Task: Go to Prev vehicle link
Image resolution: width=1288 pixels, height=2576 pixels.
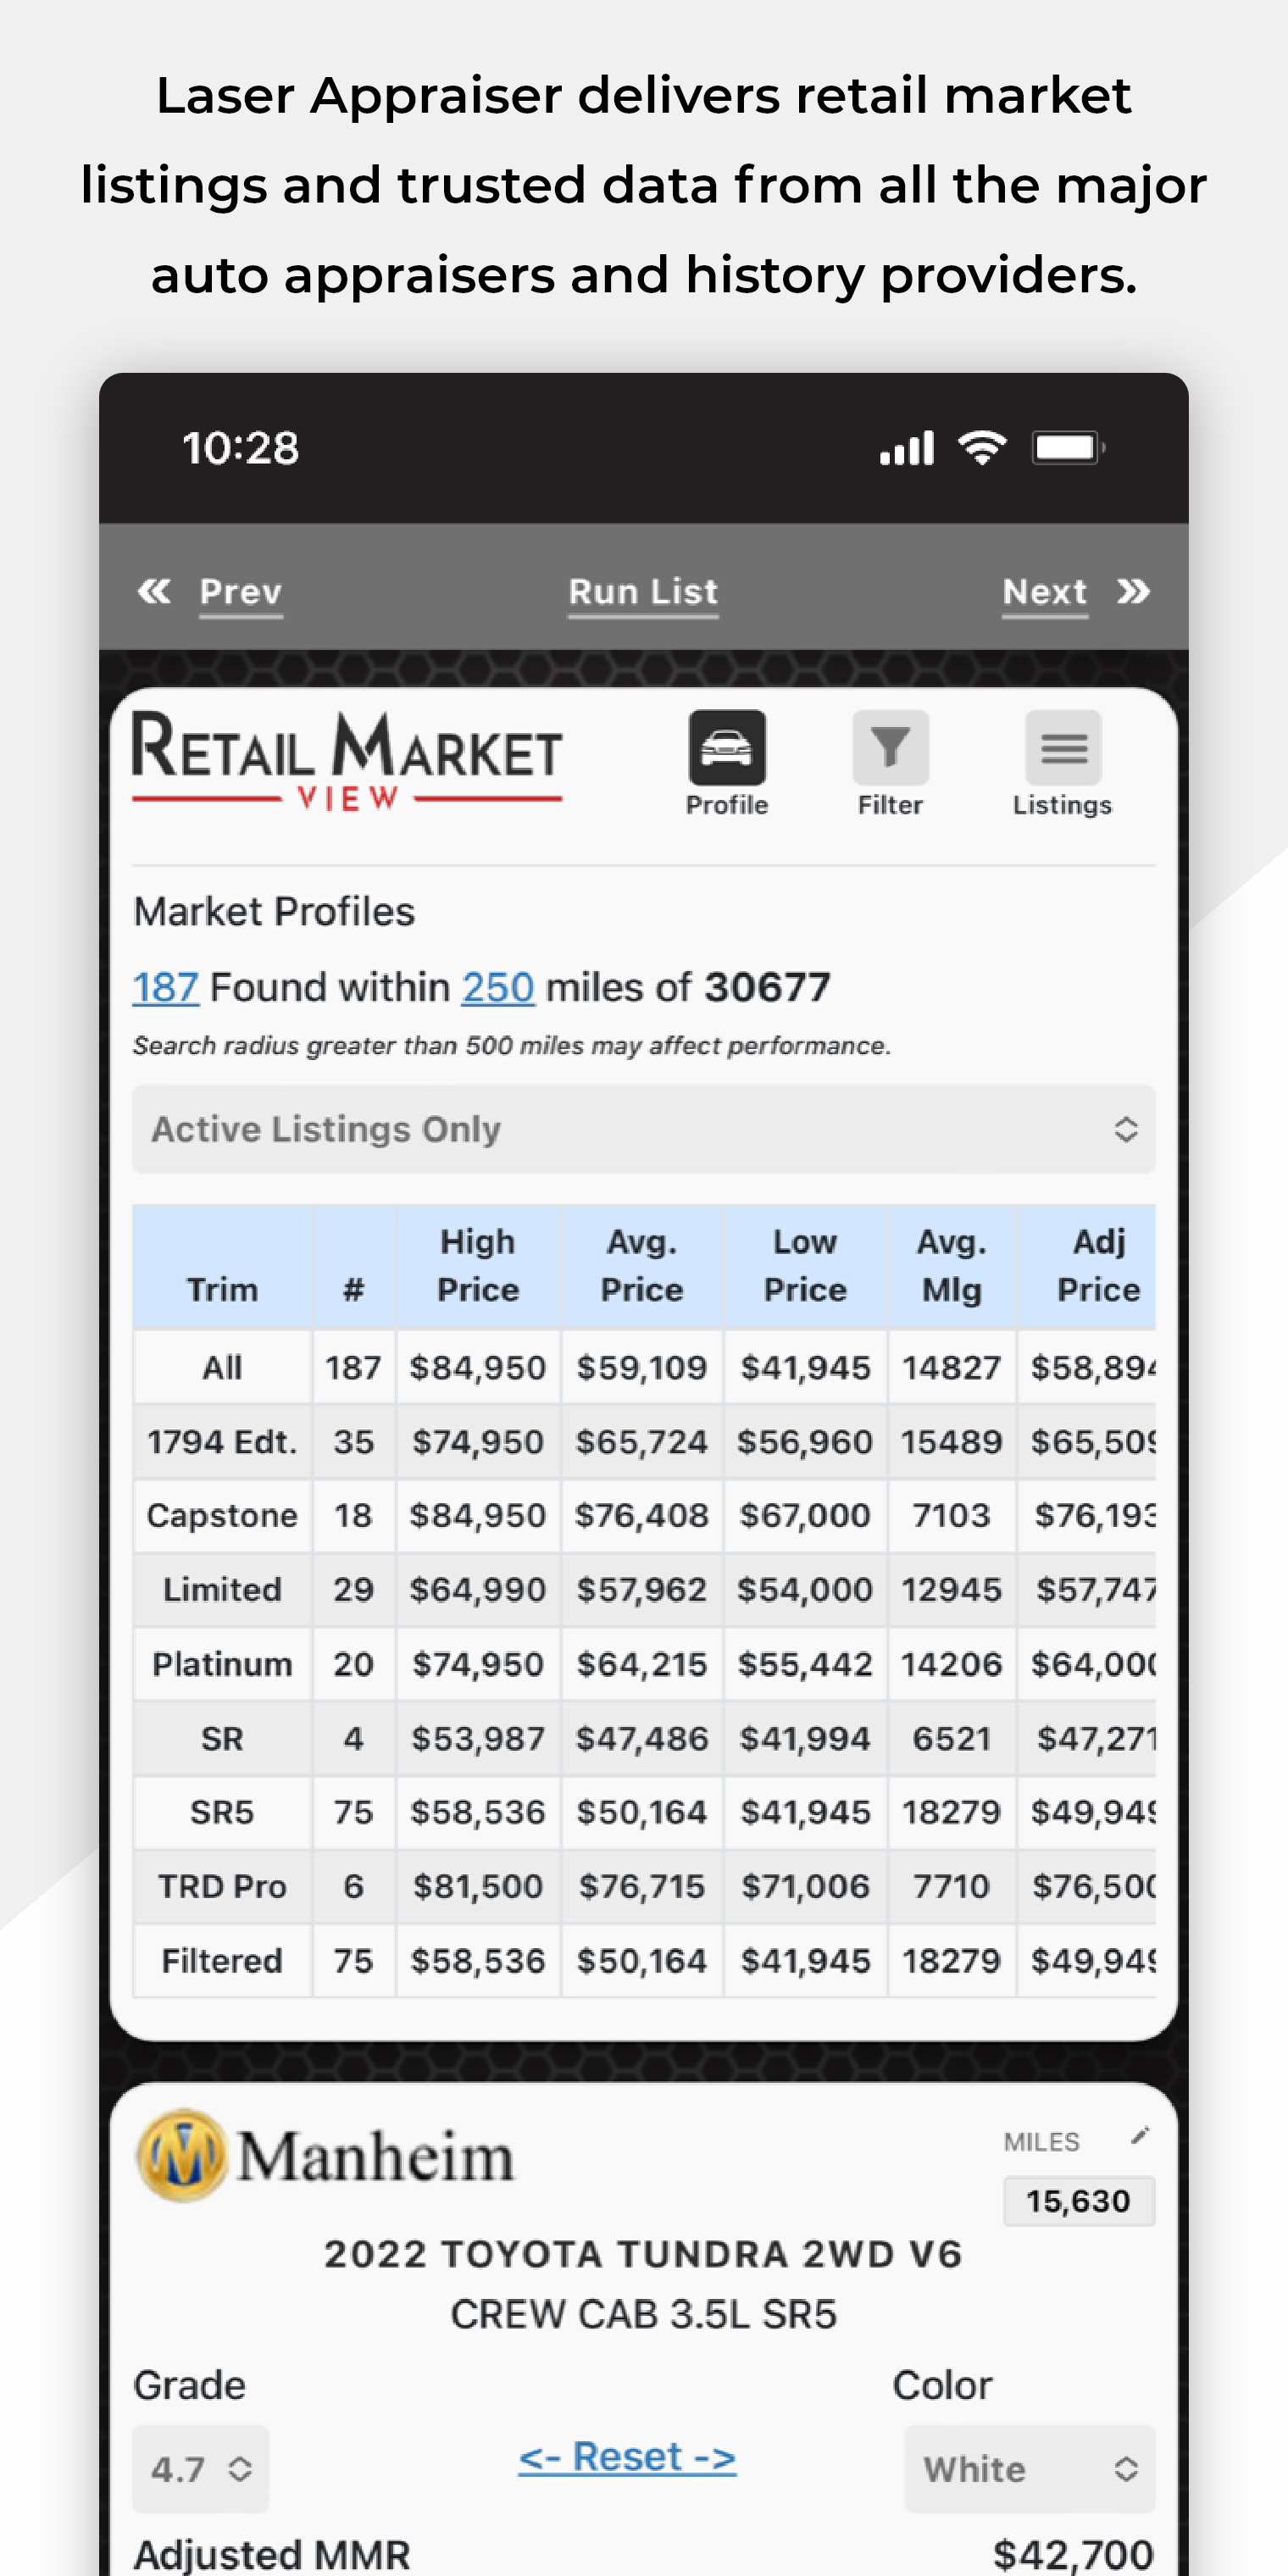Action: tap(241, 592)
